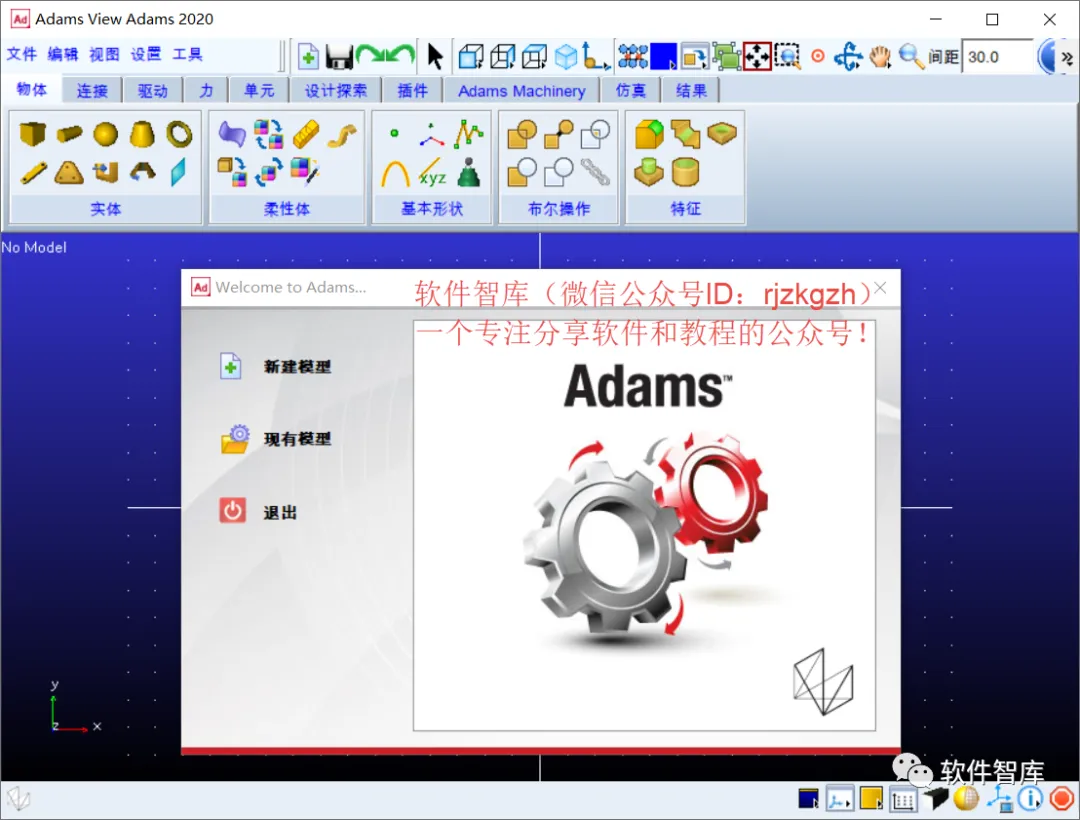
Task: Switch to the 单元 tab
Action: click(259, 90)
